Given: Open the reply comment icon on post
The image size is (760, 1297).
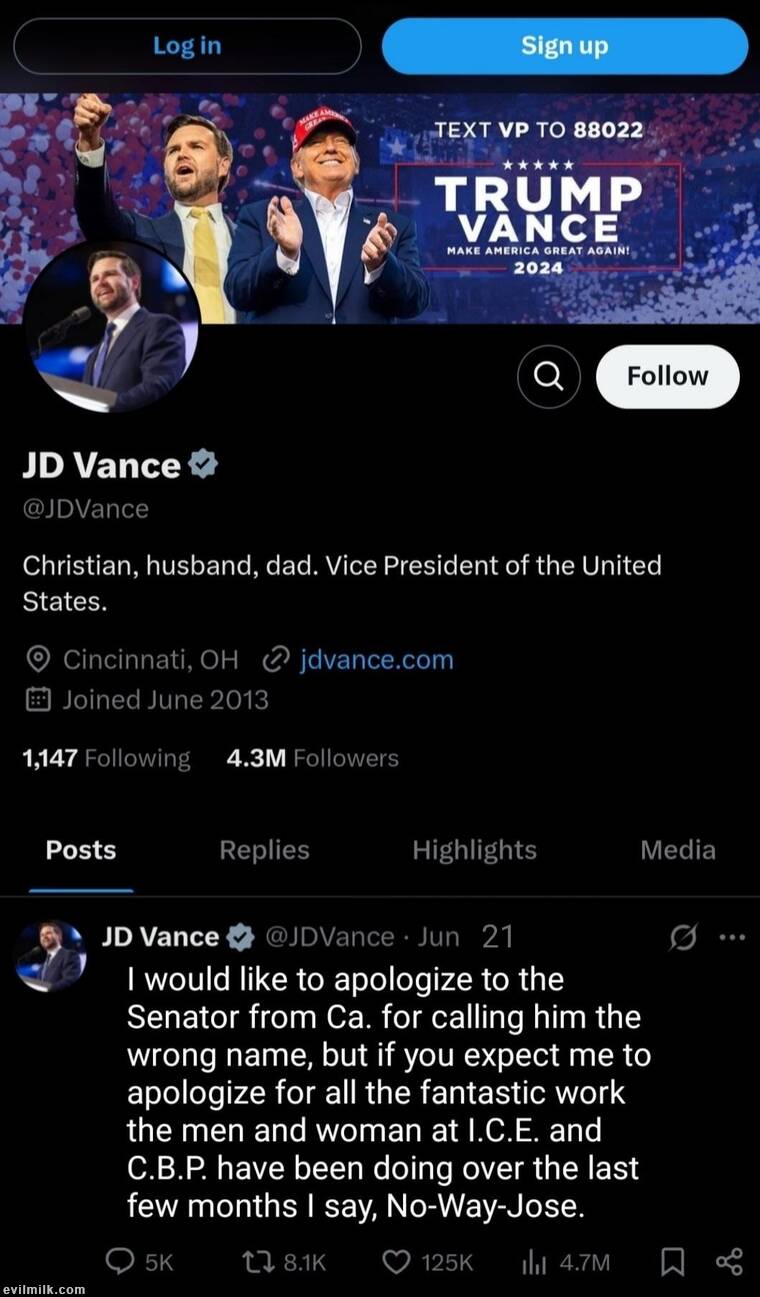Looking at the screenshot, I should [x=120, y=1262].
